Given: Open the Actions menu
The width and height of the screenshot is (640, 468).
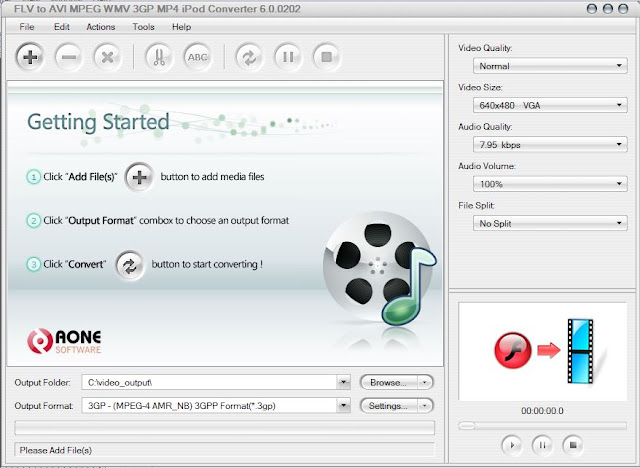Looking at the screenshot, I should click(100, 27).
